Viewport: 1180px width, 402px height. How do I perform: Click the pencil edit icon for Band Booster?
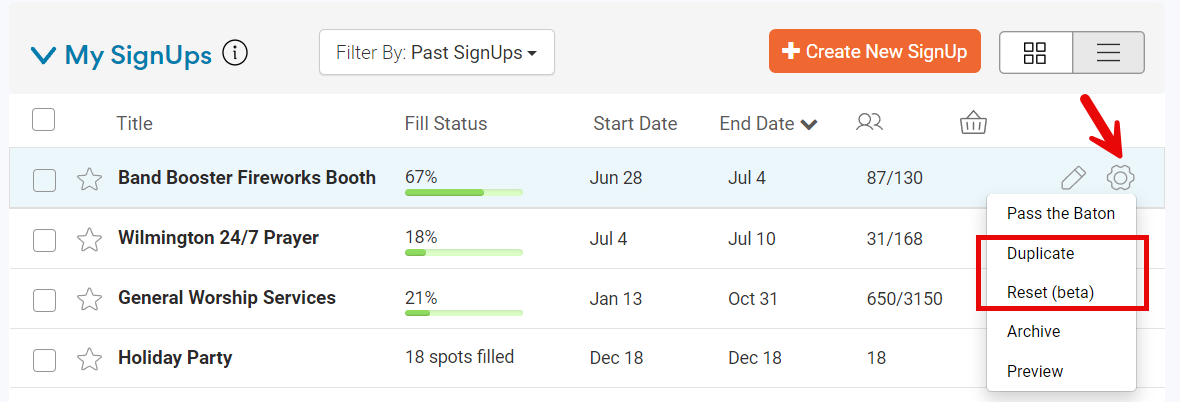click(1072, 179)
